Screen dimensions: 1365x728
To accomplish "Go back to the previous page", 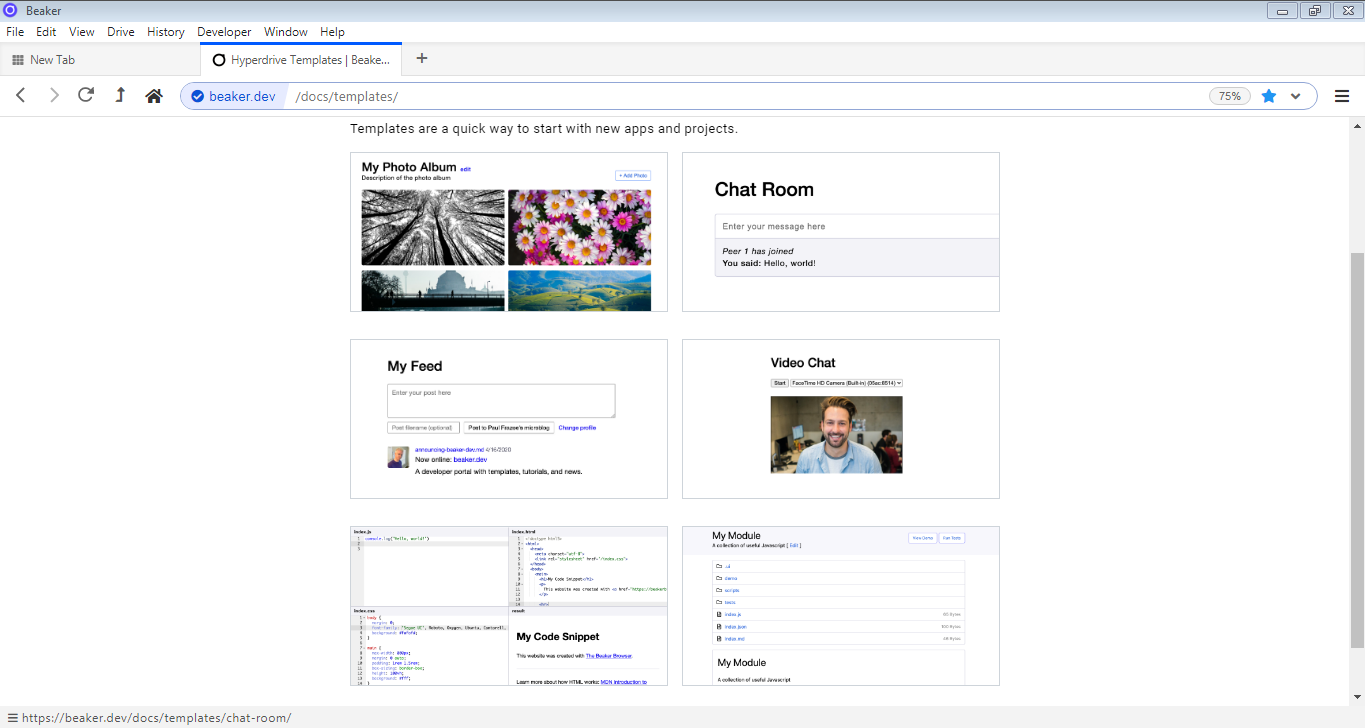I will tap(21, 96).
